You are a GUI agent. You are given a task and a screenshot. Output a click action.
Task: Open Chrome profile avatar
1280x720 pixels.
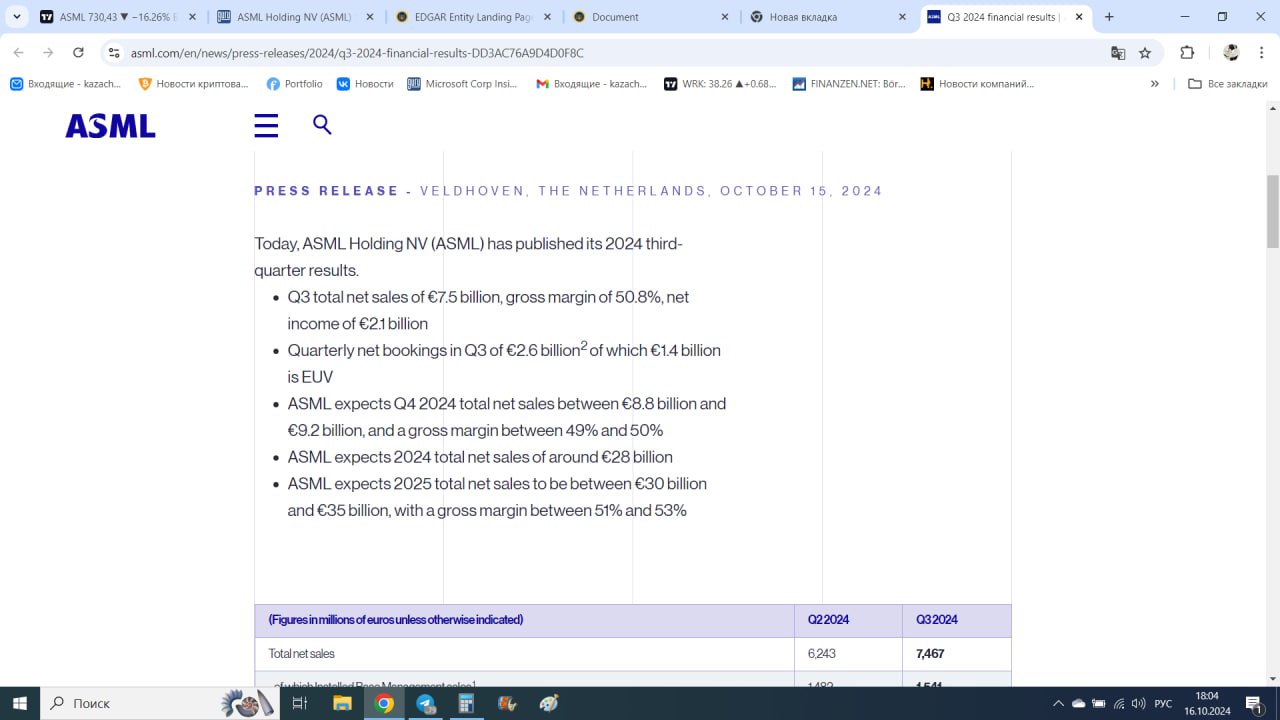click(x=1231, y=53)
